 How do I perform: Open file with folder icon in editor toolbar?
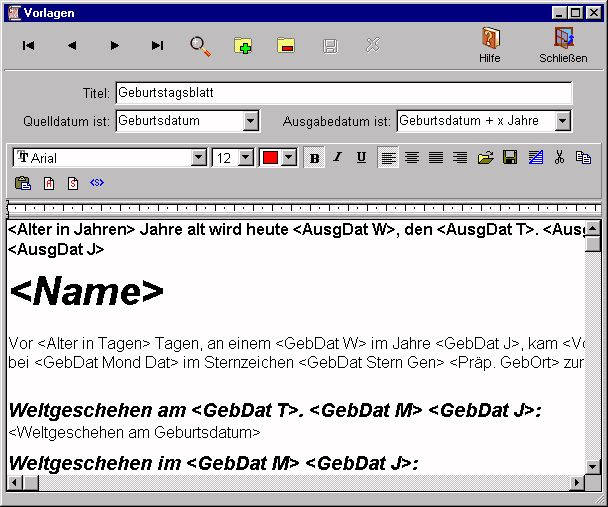pos(485,157)
